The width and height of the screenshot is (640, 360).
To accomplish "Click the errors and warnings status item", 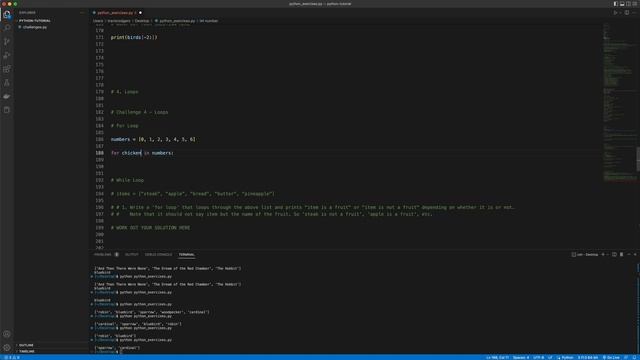I will tap(12, 357).
